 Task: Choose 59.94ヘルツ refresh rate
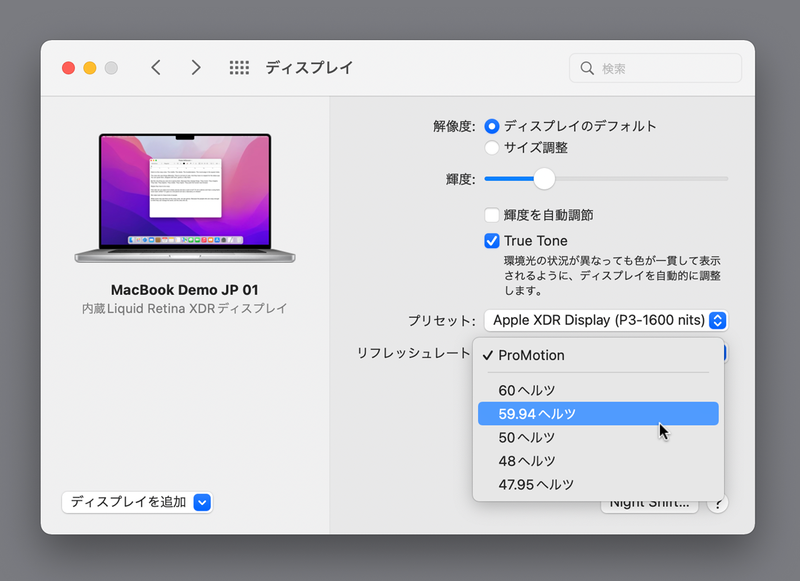(598, 414)
